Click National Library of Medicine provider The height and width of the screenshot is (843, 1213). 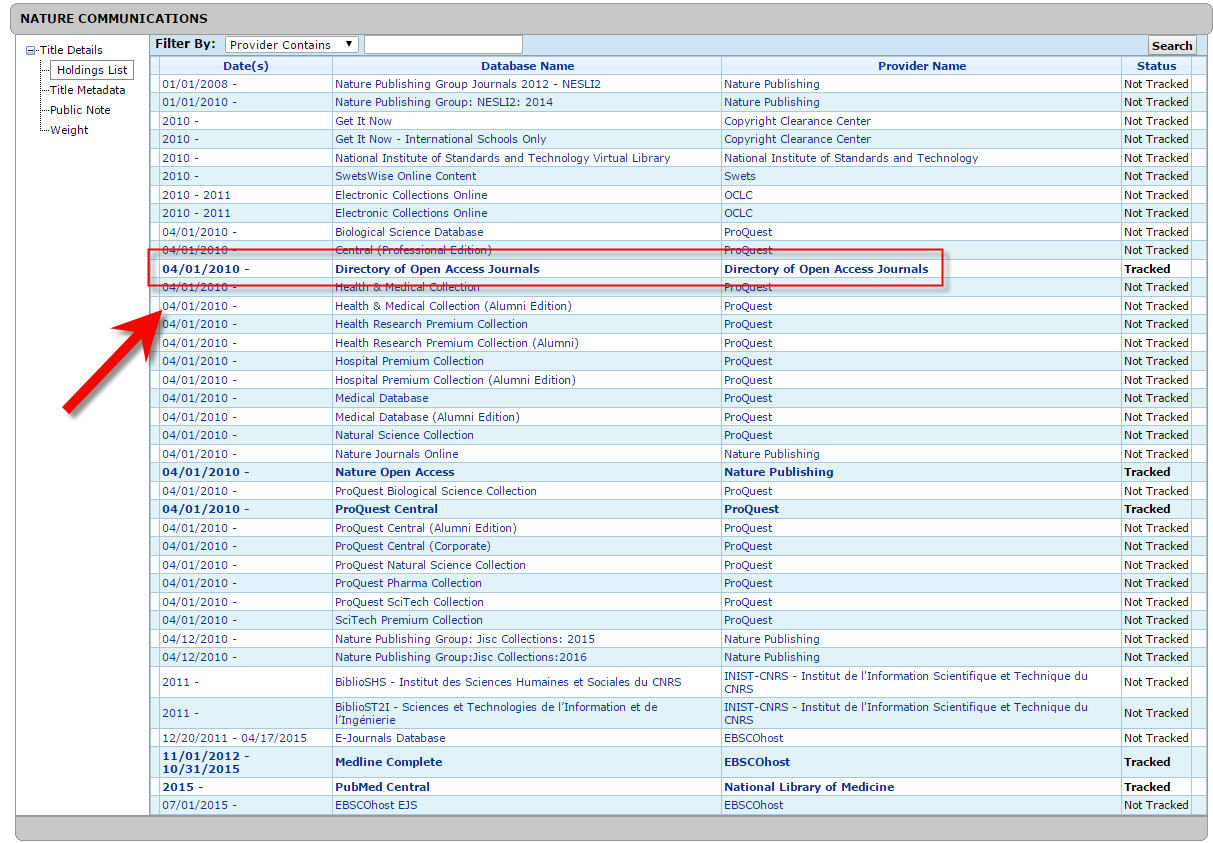click(x=809, y=787)
